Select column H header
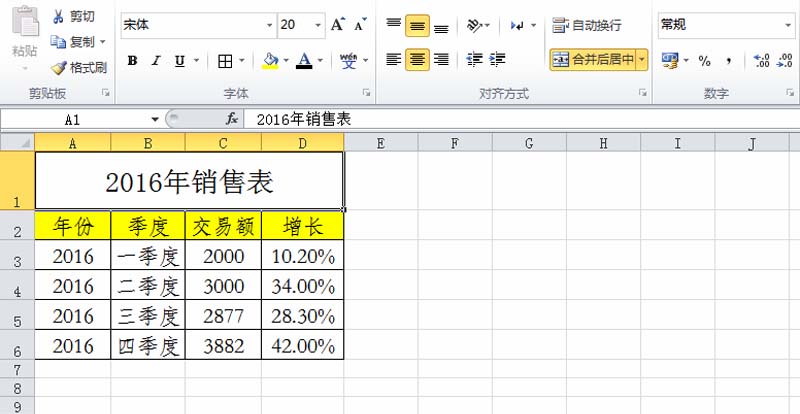 pyautogui.click(x=604, y=143)
